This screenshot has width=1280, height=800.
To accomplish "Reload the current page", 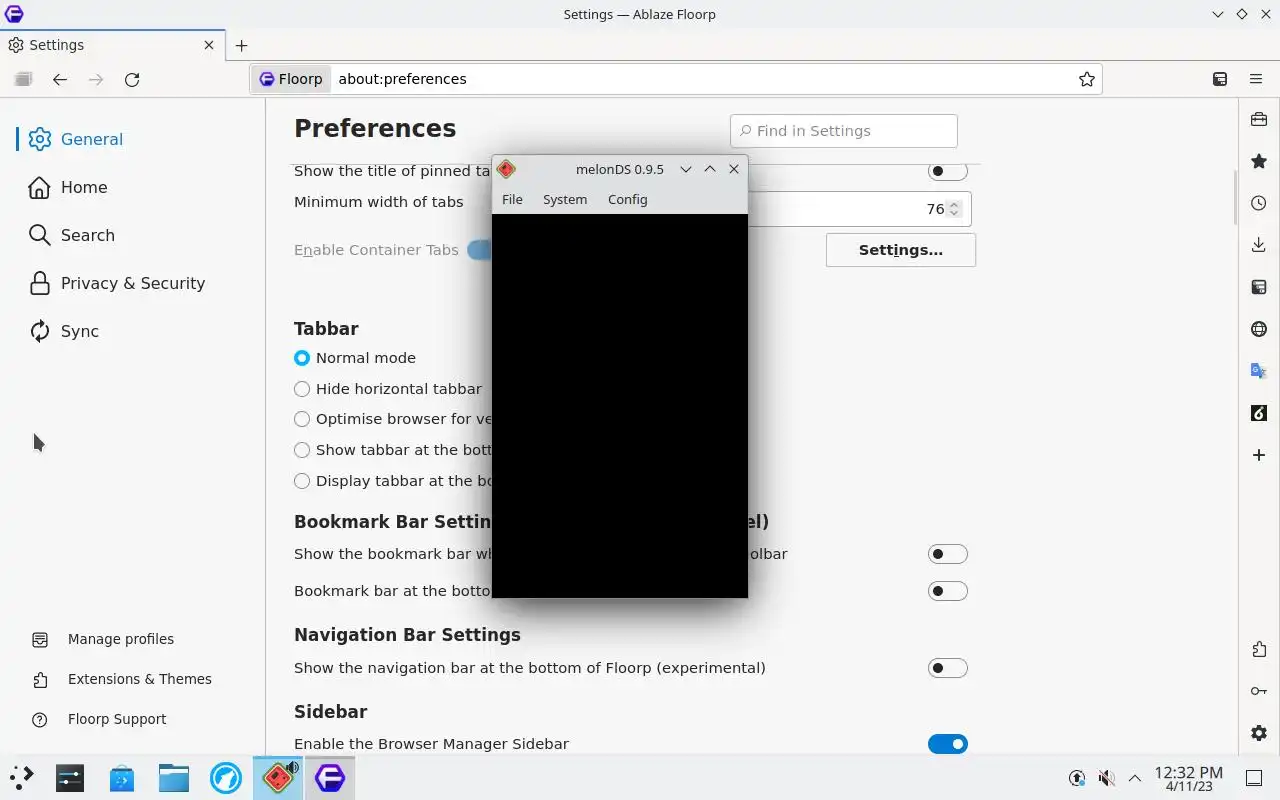I will 132,79.
